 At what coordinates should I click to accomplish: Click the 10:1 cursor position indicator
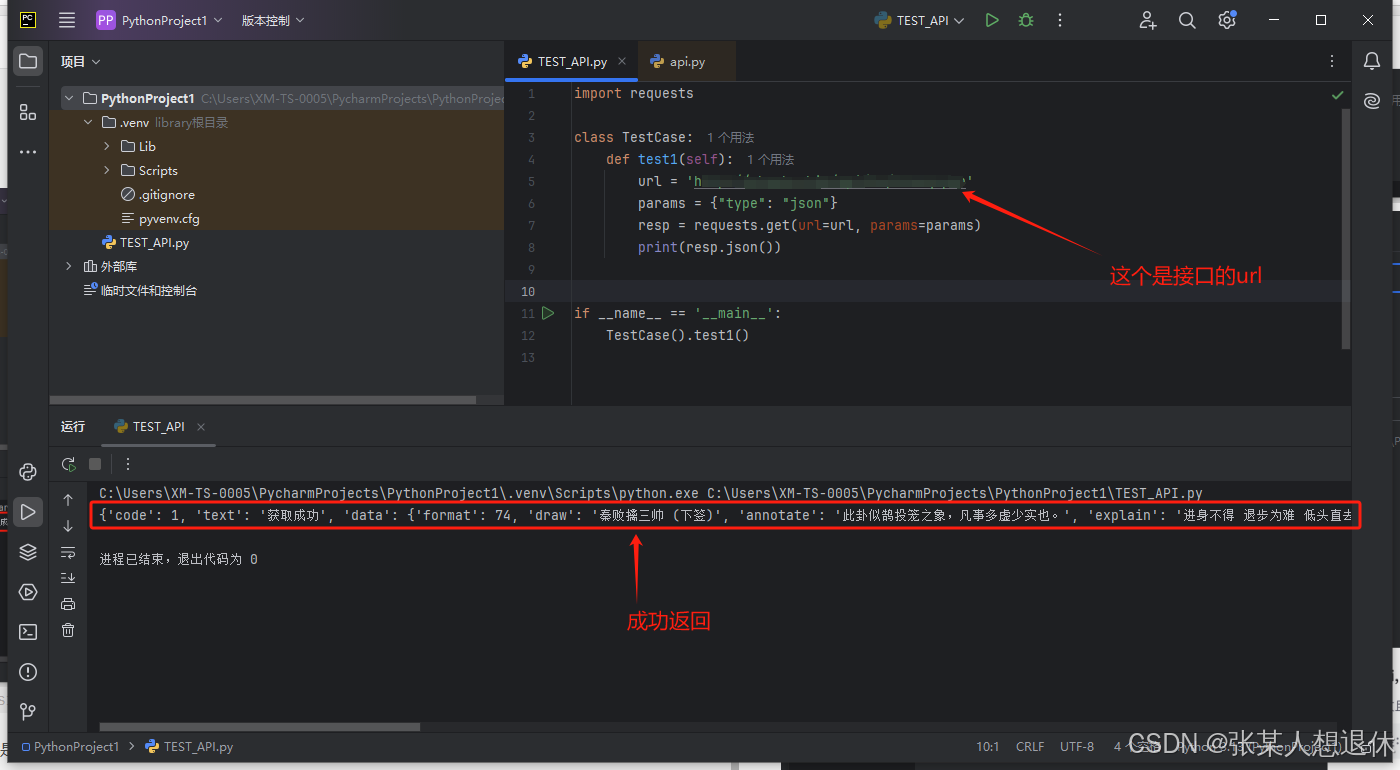pyautogui.click(x=988, y=746)
